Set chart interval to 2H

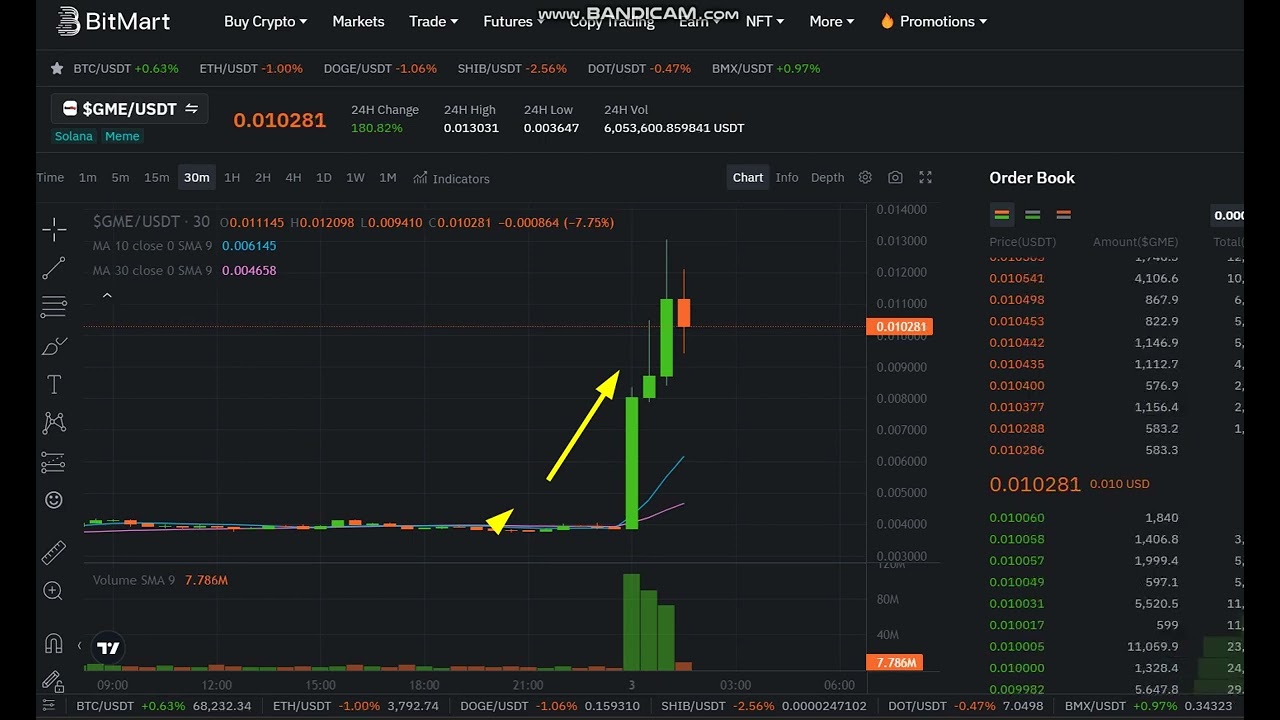coord(263,177)
